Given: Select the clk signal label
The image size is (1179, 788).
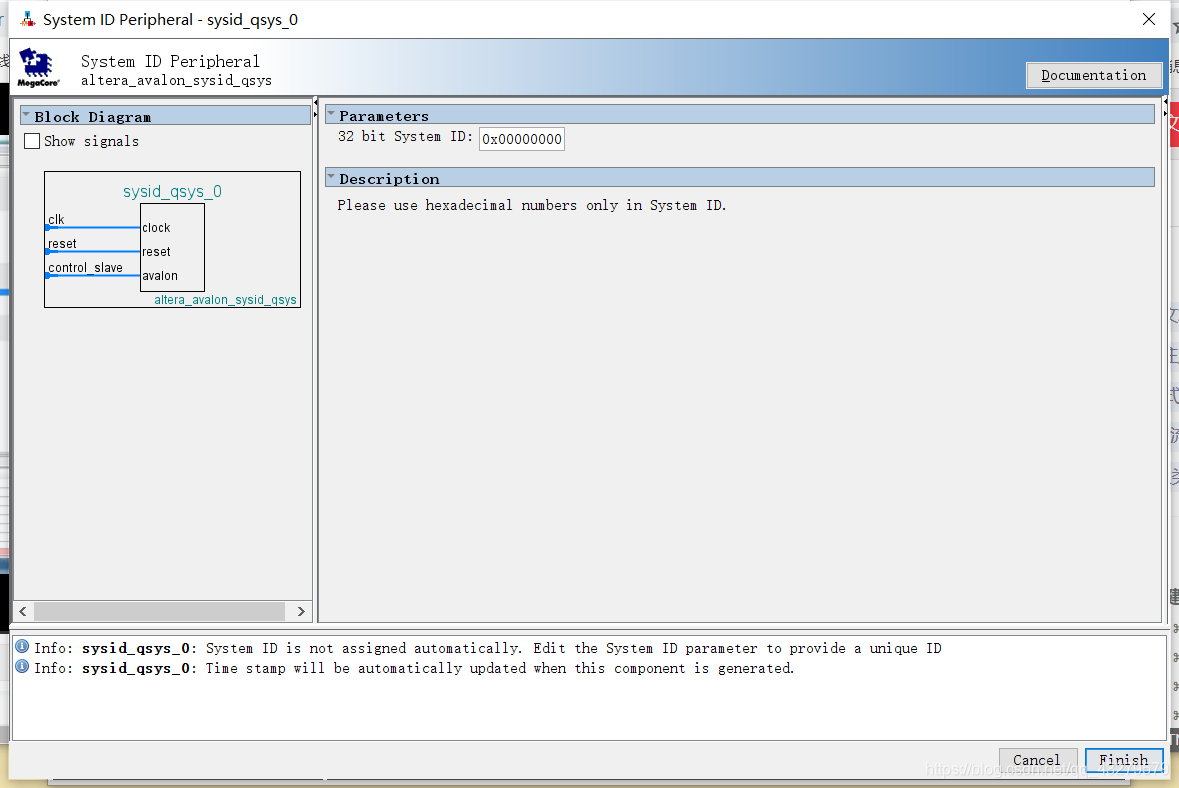Looking at the screenshot, I should (x=56, y=220).
